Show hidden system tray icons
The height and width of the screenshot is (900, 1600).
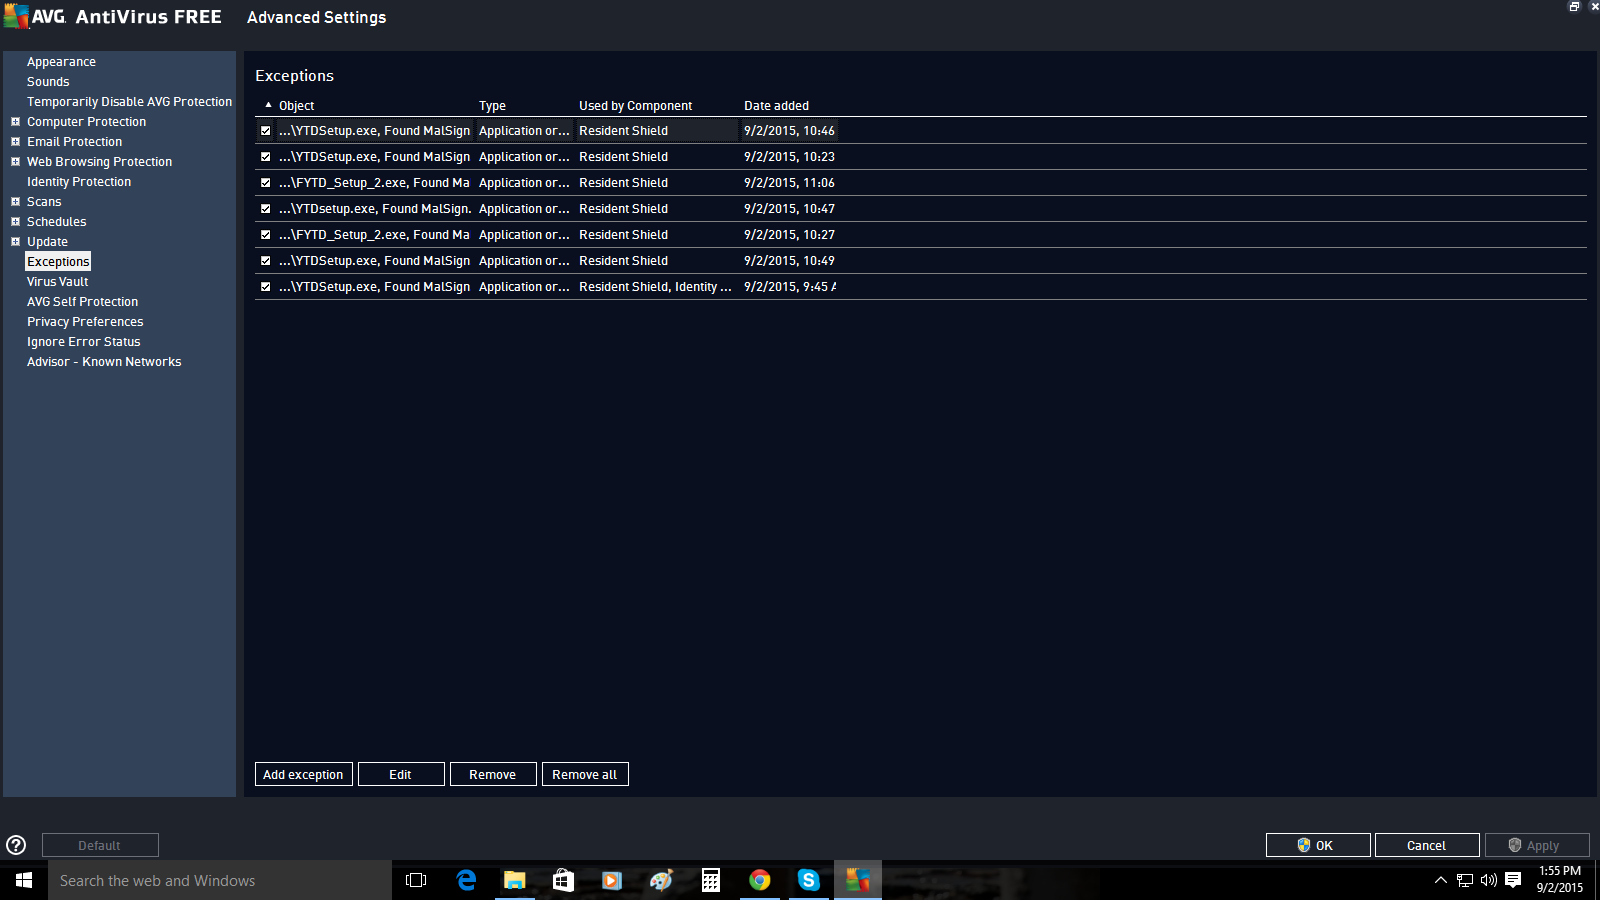point(1441,880)
